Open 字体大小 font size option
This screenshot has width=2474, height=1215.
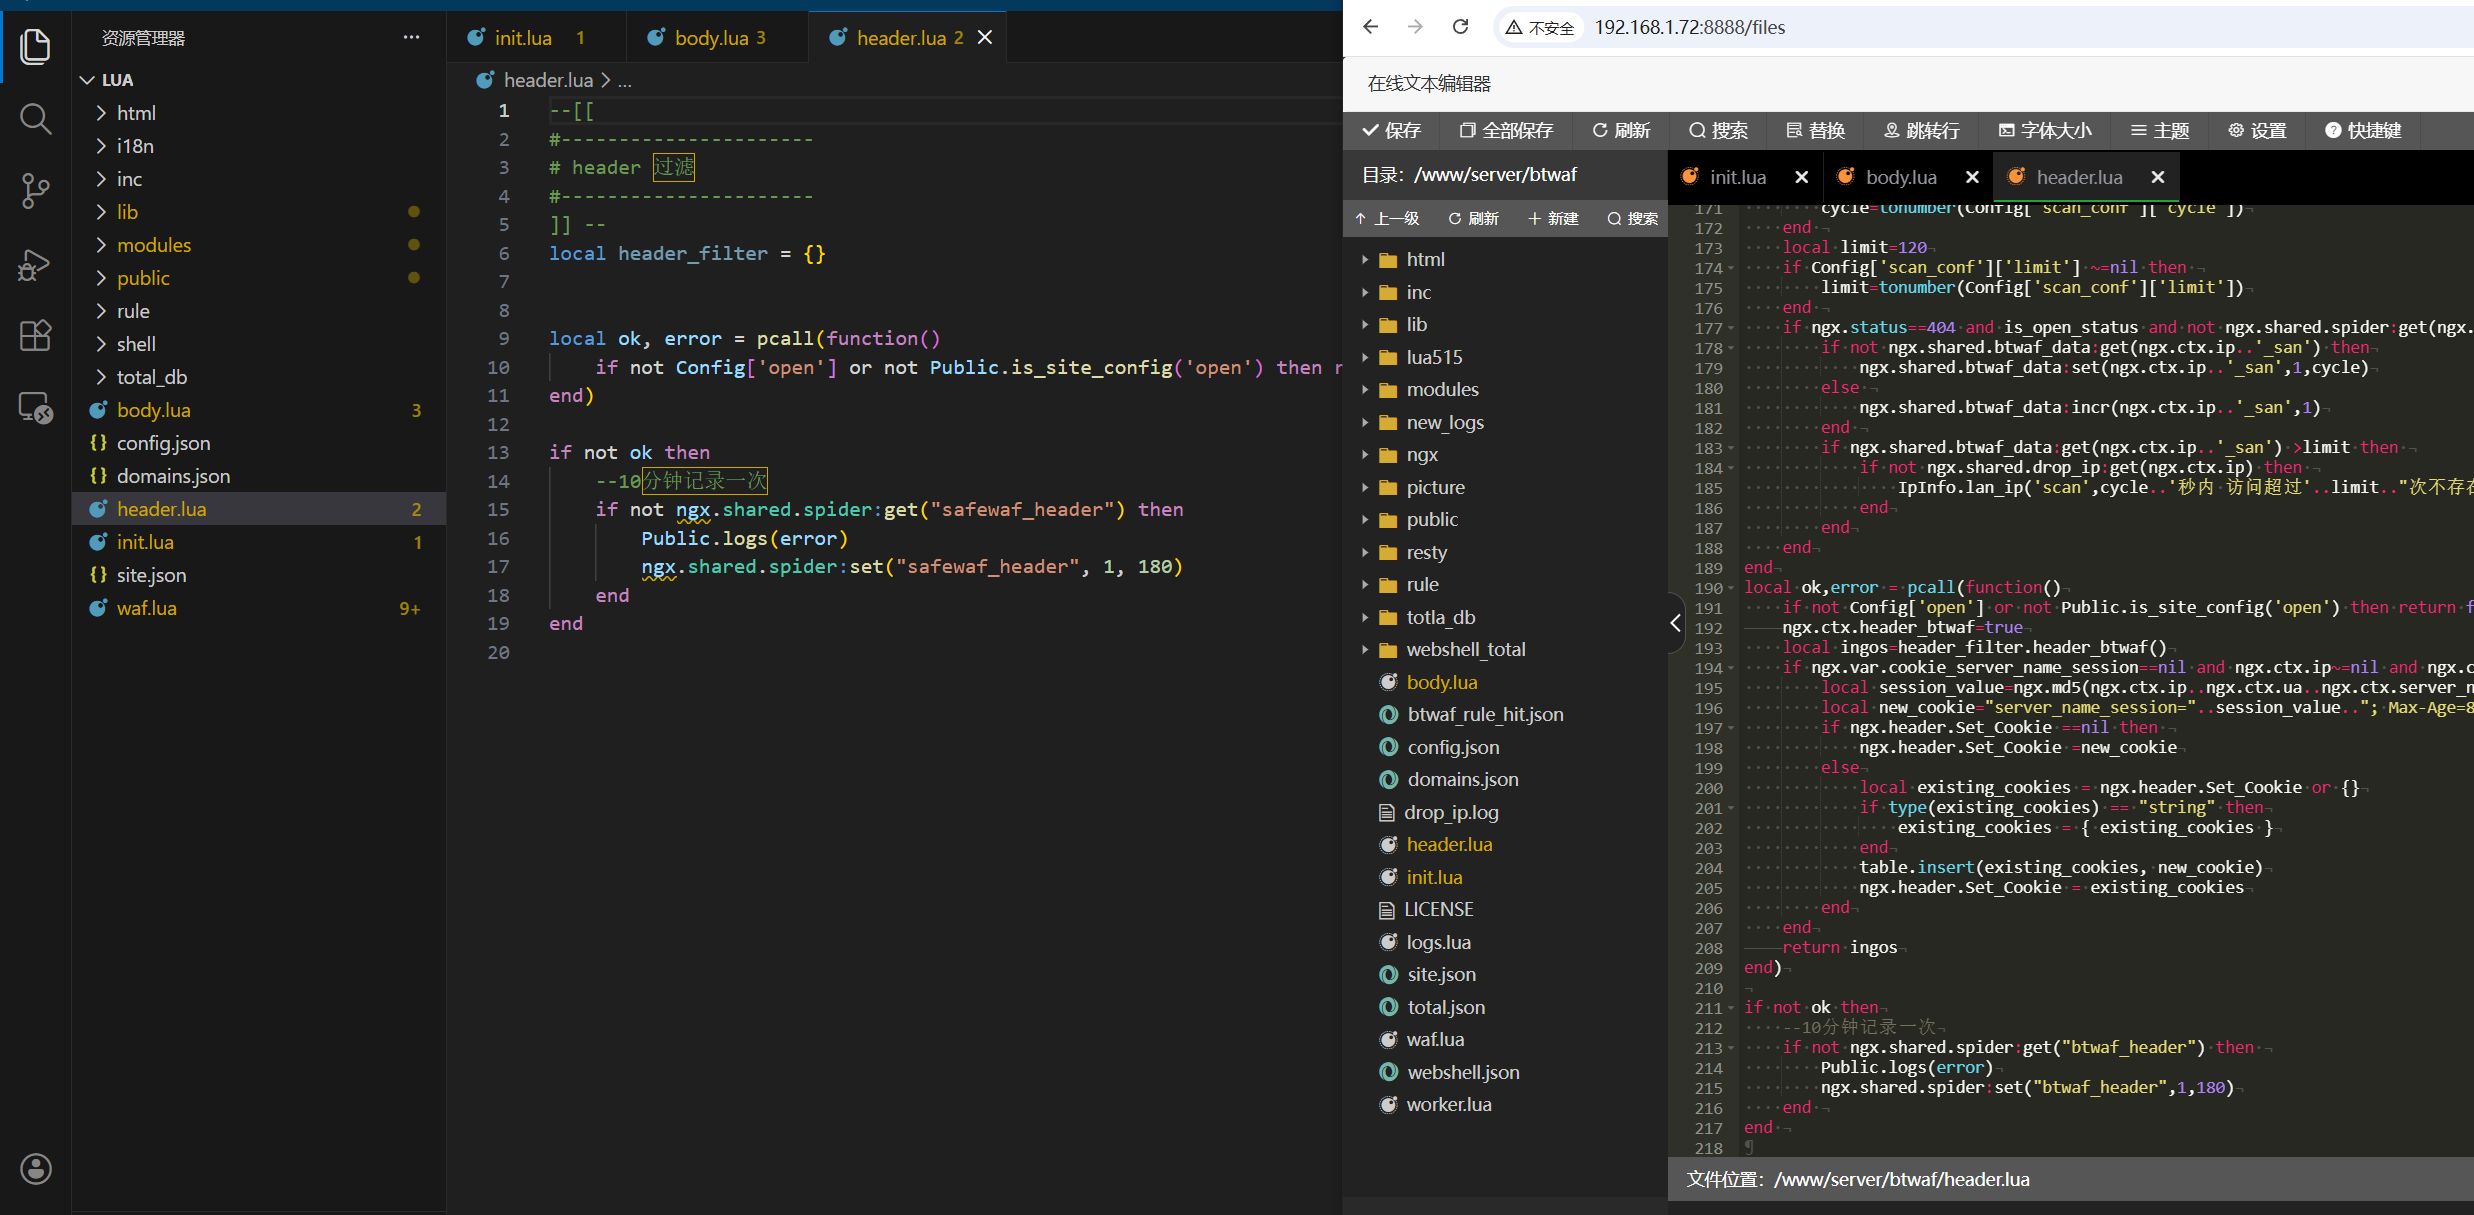[x=2044, y=130]
